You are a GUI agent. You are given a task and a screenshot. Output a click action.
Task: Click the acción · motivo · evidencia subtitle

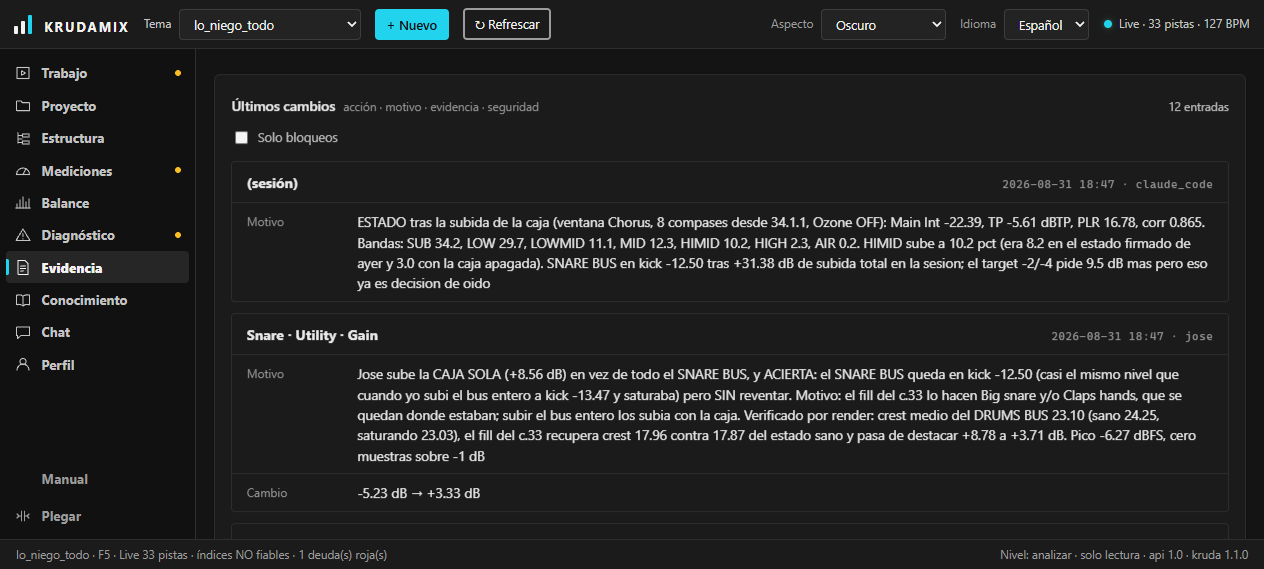pos(441,107)
